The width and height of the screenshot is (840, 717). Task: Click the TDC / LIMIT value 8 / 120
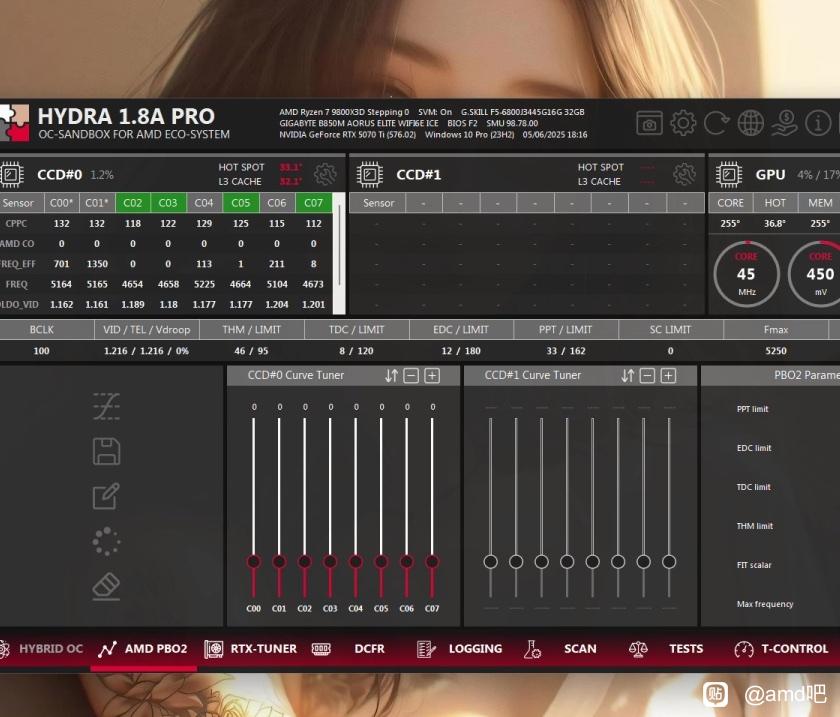[x=356, y=351]
